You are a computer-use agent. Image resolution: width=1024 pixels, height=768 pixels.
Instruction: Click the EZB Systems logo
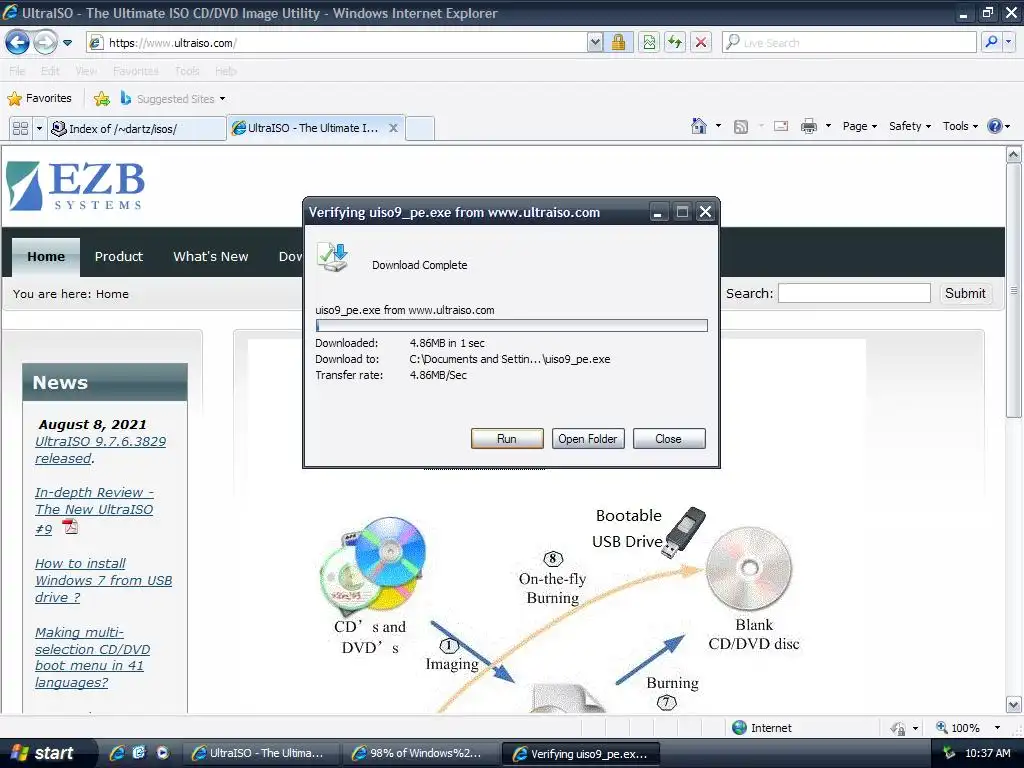[x=76, y=186]
